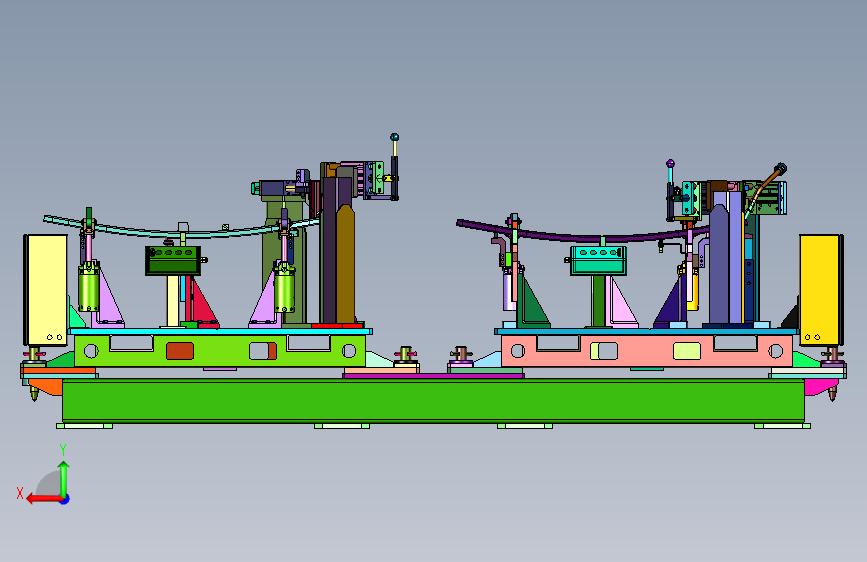This screenshot has height=562, width=867.
Task: Click the green Y axis arrow of the triad
Action: point(64,479)
